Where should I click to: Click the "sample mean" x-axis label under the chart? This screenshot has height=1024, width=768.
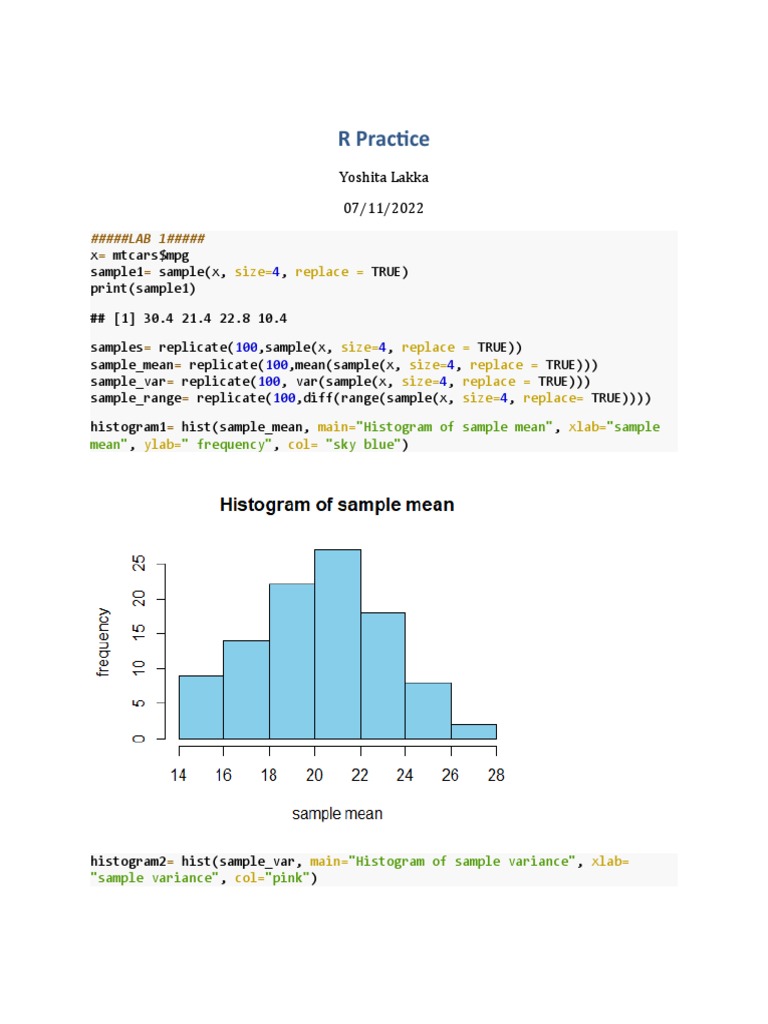tap(337, 814)
